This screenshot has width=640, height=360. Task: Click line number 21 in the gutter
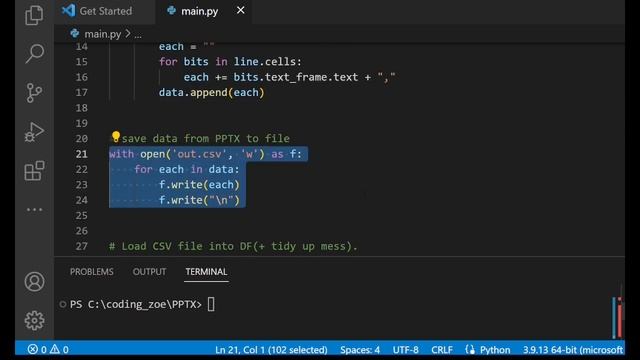[x=82, y=154]
